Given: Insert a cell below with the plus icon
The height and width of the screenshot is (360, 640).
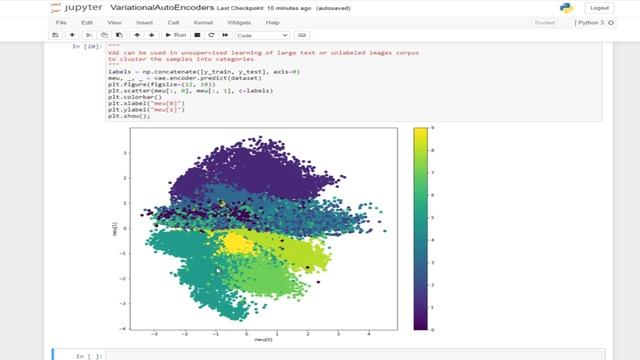Looking at the screenshot, I should click(x=72, y=35).
